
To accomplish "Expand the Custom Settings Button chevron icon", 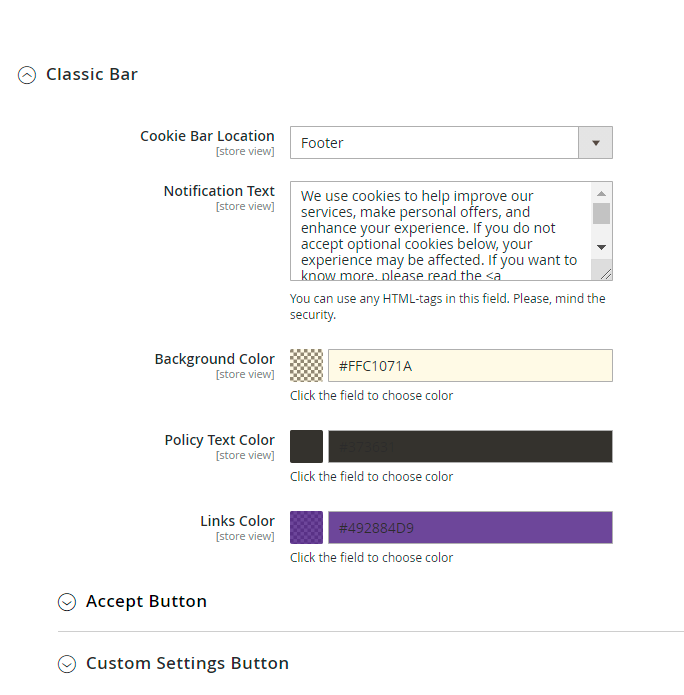I will click(67, 664).
